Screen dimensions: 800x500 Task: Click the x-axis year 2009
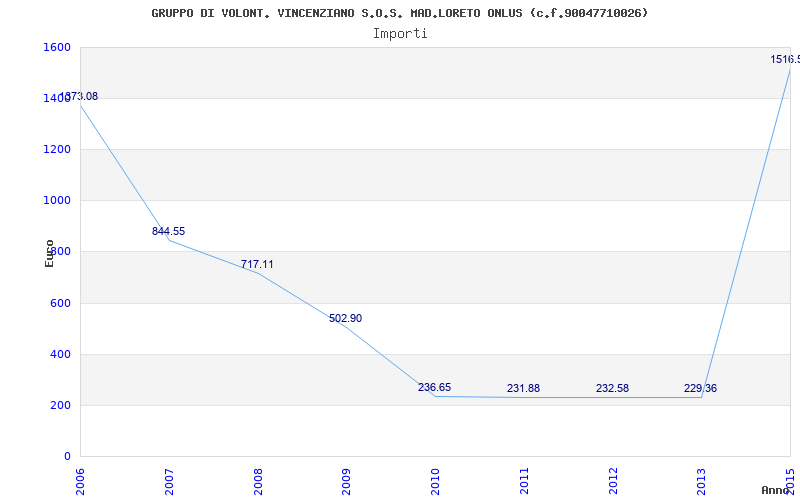tap(346, 482)
